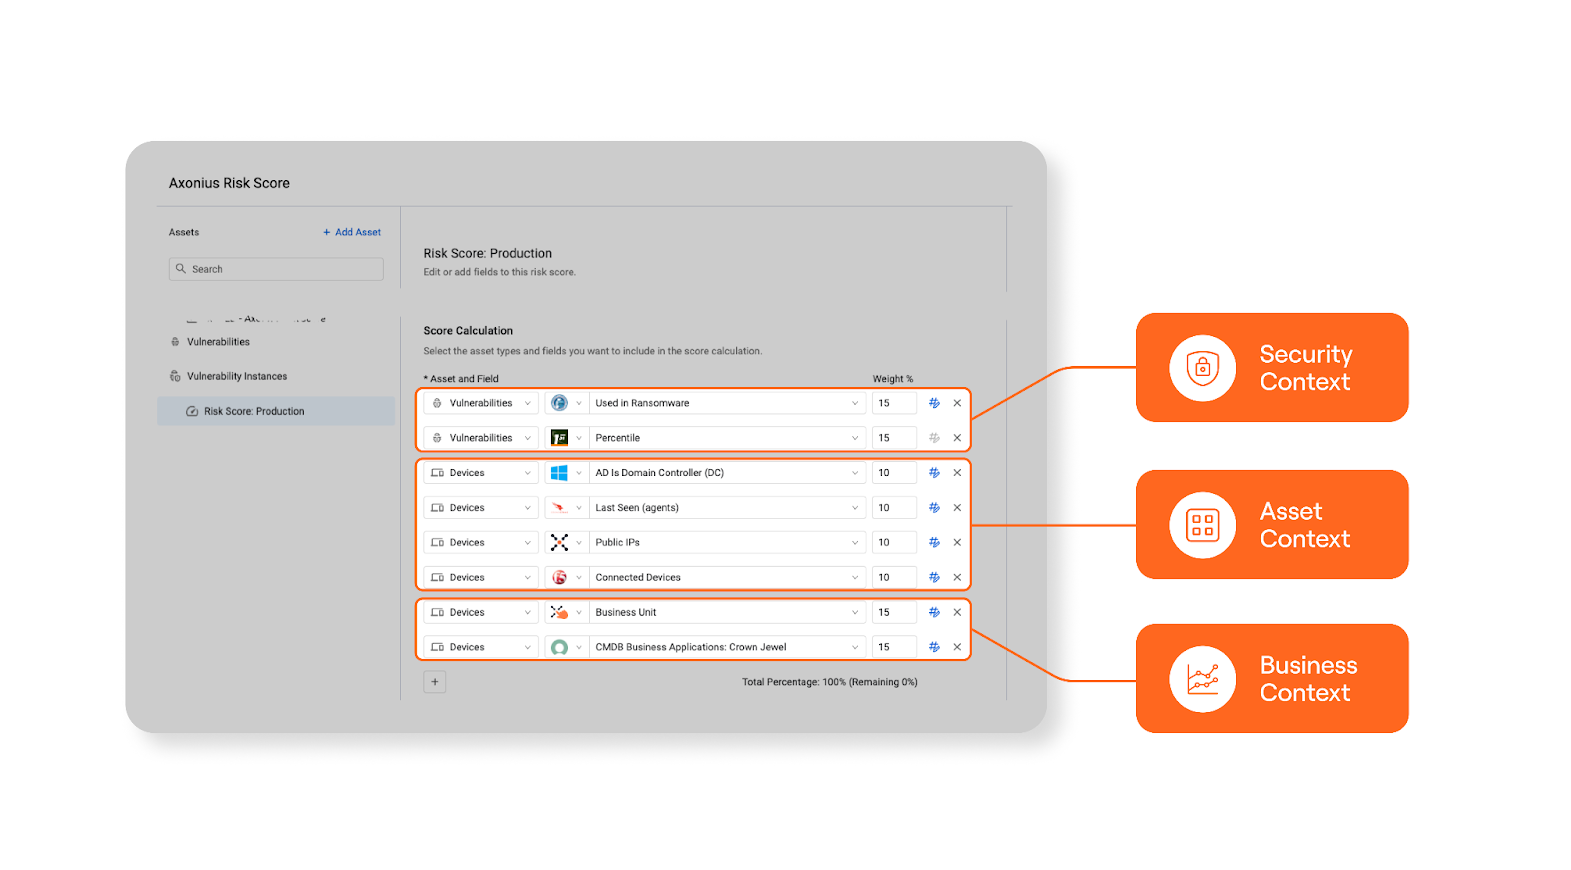Screen dimensions: 1571x870
Task: Select Vulnerability Instances in assets list
Action: pyautogui.click(x=236, y=376)
